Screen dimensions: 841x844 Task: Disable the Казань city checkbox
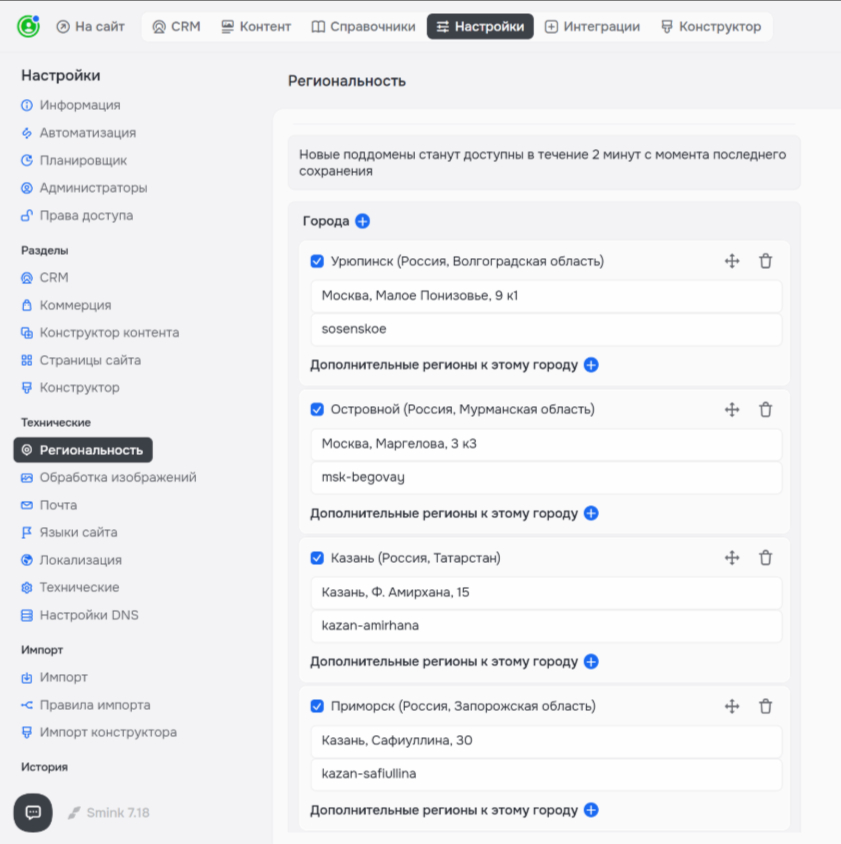pyautogui.click(x=317, y=558)
